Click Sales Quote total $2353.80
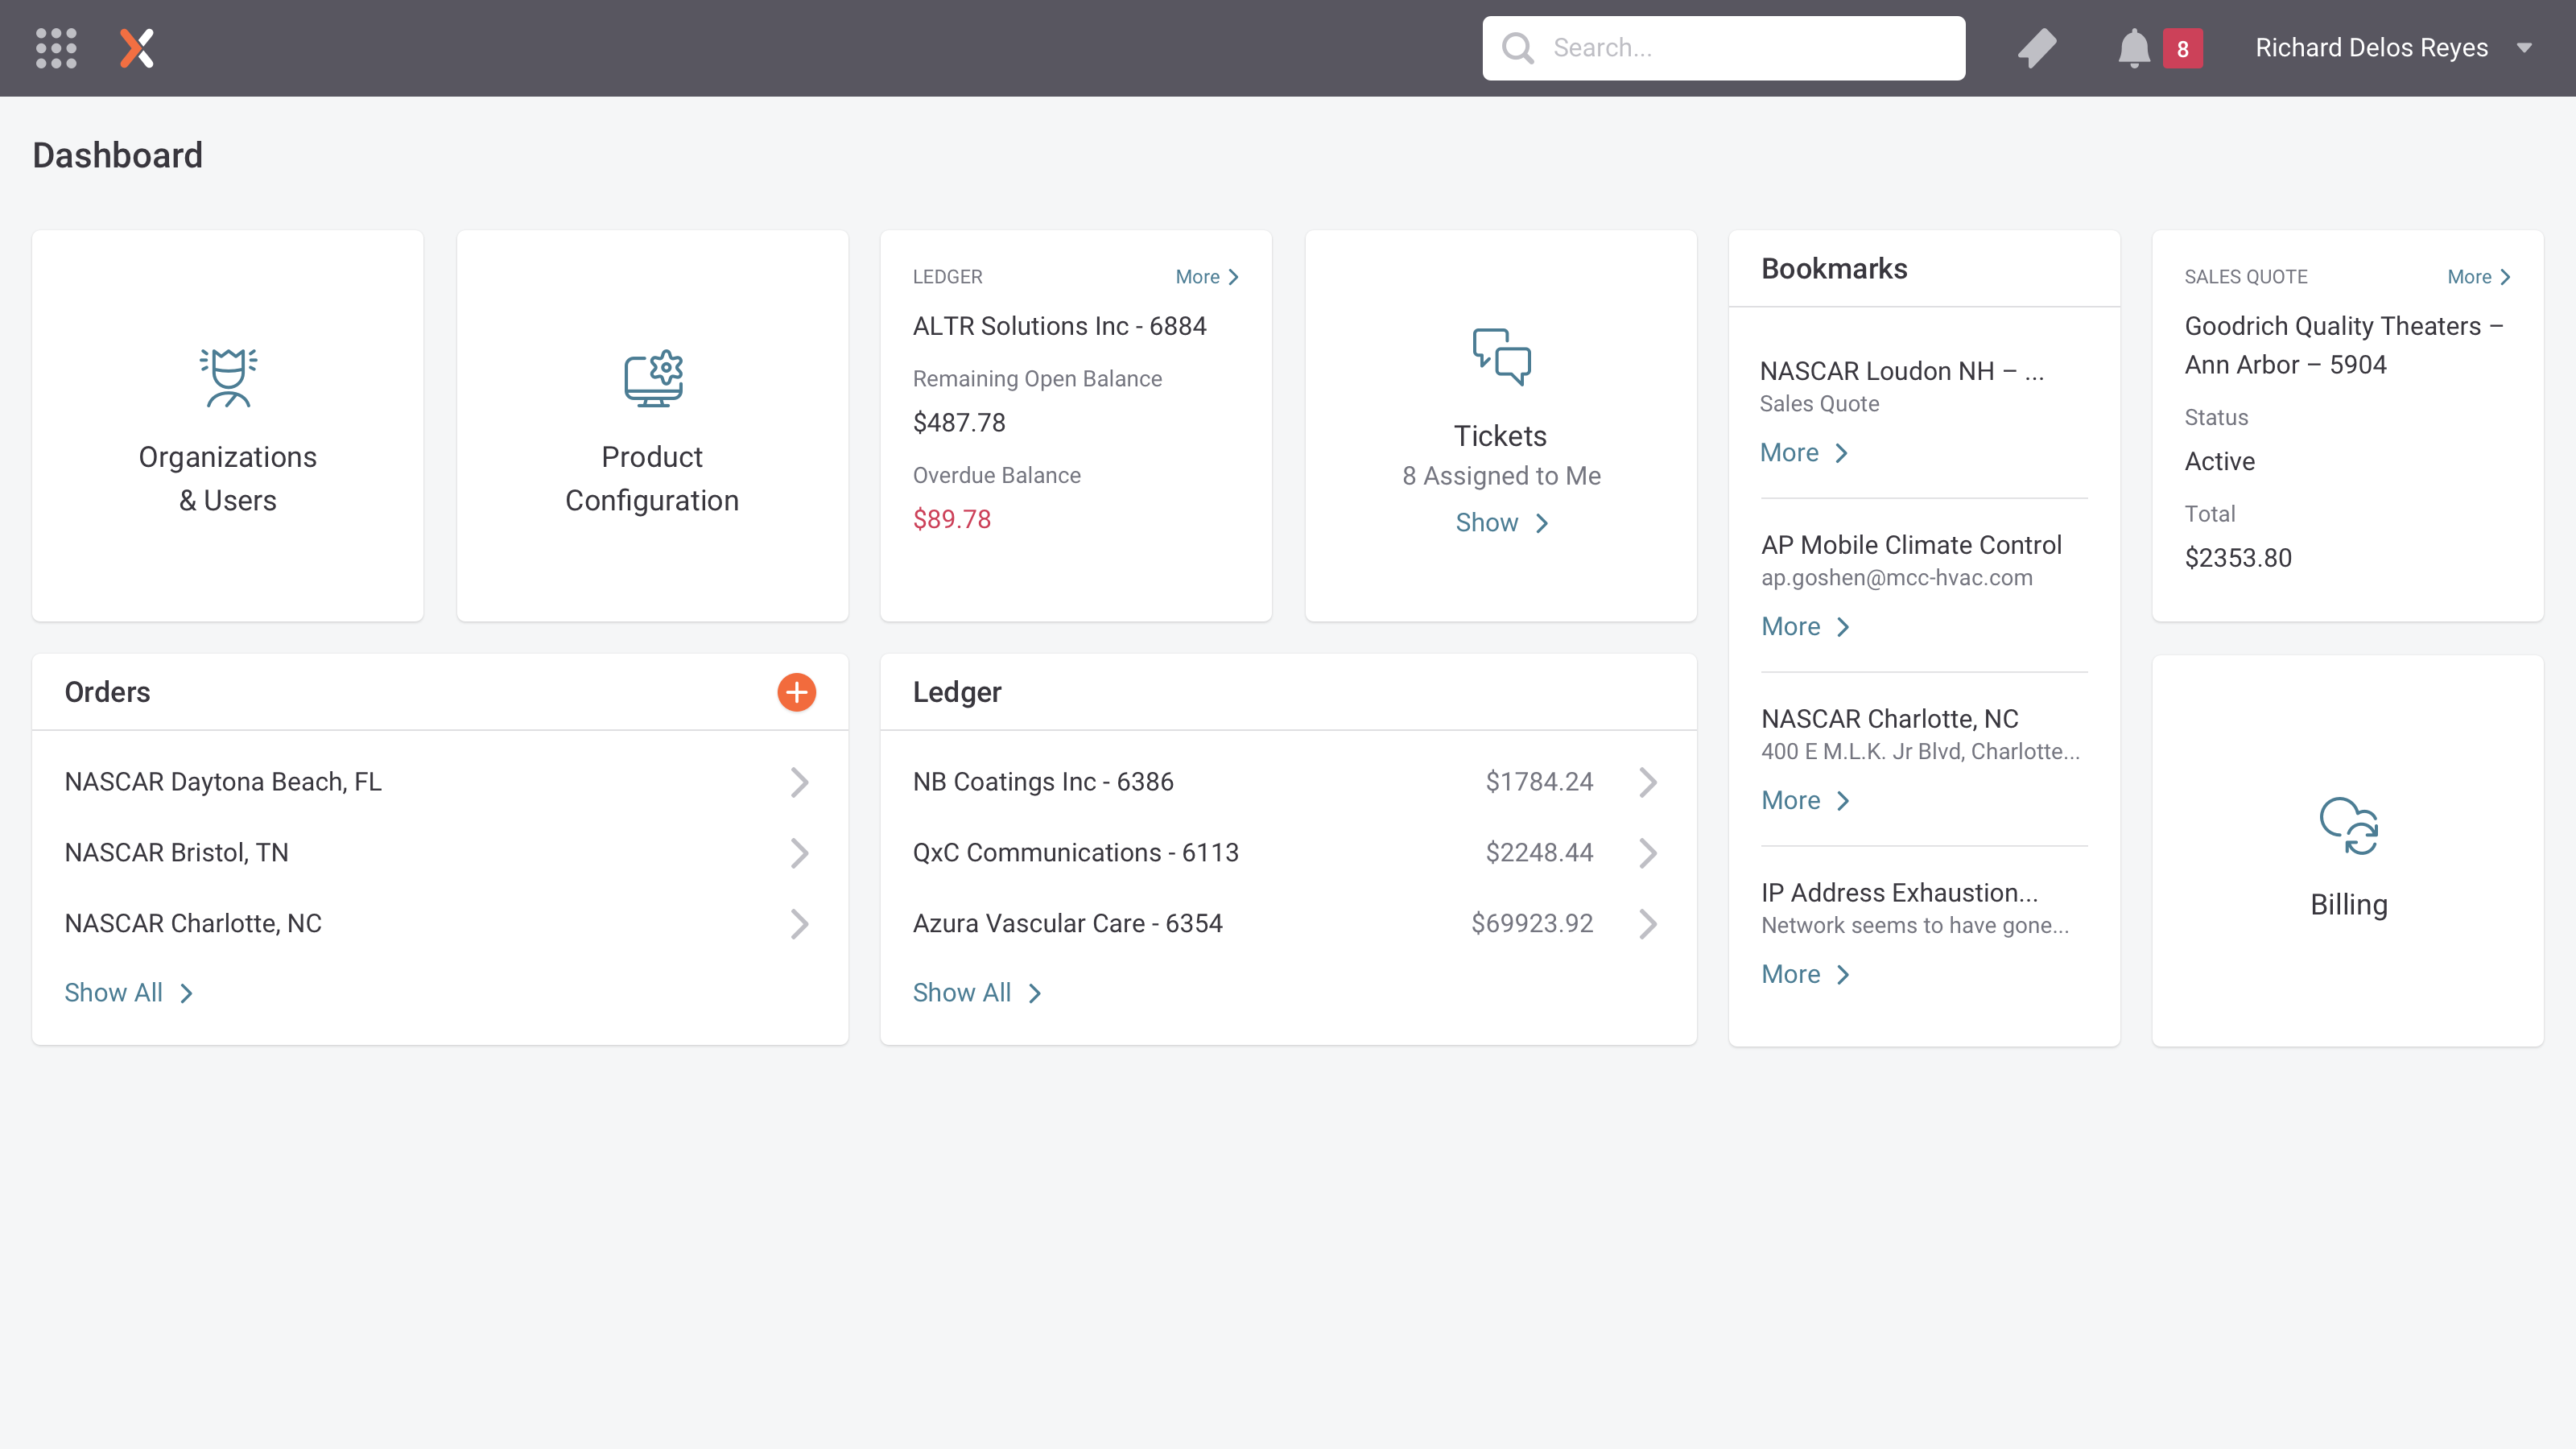This screenshot has width=2576, height=1449. (2237, 558)
